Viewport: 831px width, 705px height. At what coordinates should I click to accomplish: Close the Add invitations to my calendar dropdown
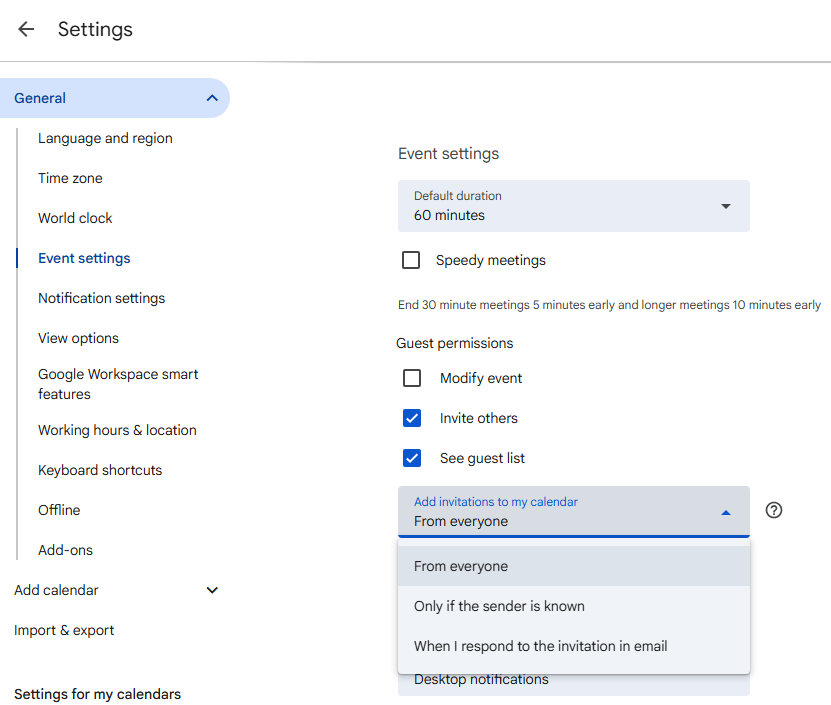(x=573, y=512)
